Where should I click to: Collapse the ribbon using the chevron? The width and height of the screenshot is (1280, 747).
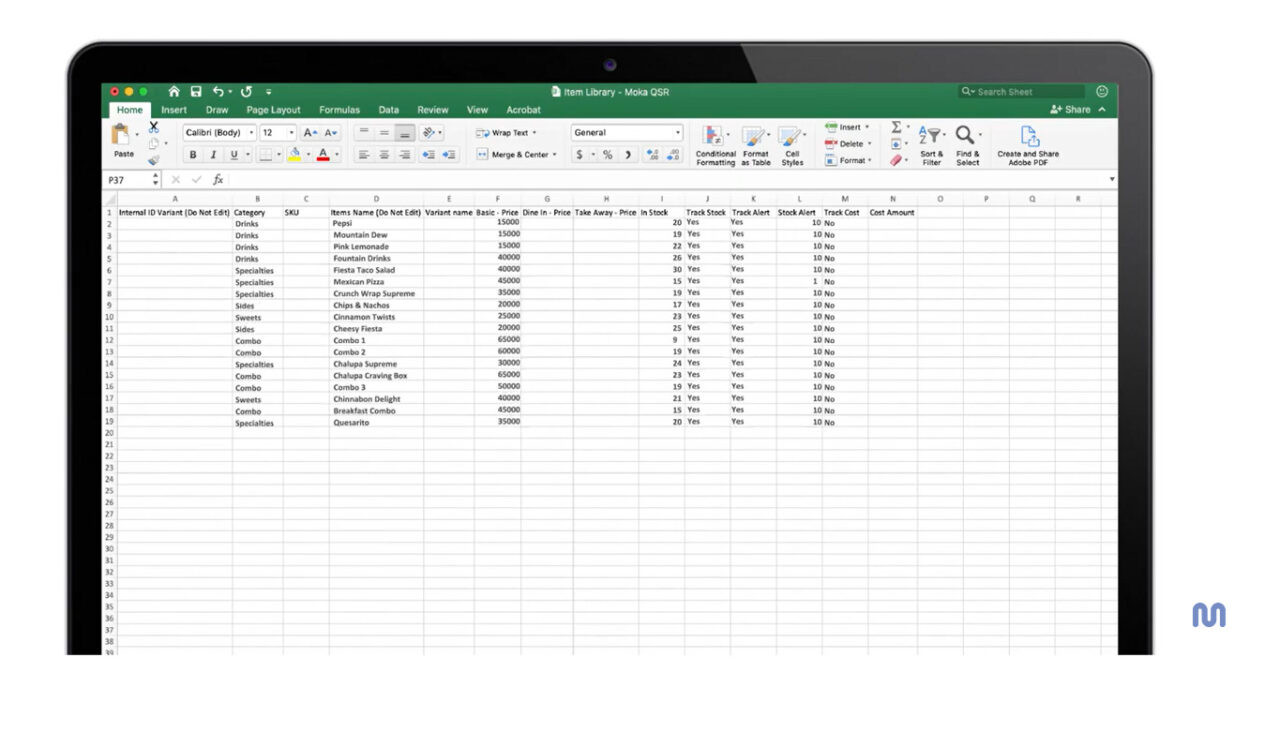(1102, 110)
